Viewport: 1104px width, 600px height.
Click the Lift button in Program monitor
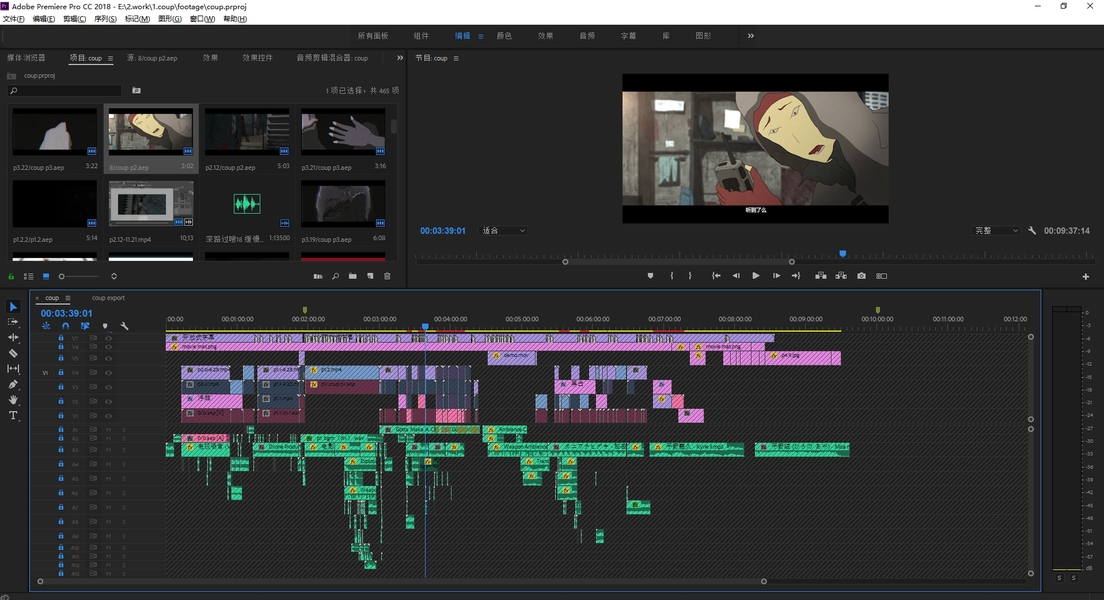click(821, 276)
